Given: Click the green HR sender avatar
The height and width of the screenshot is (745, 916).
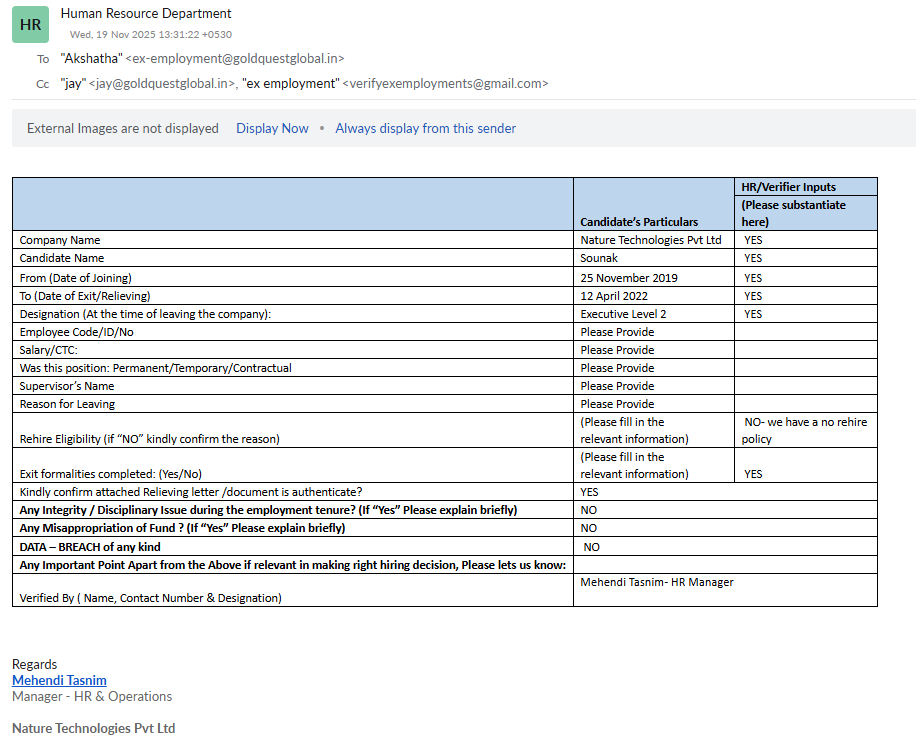Looking at the screenshot, I should pos(30,24).
